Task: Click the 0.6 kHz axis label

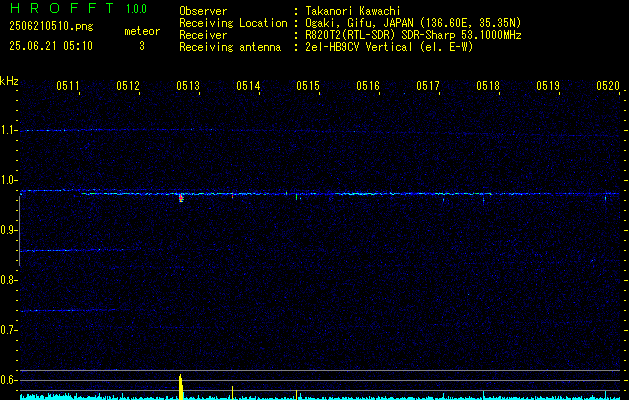Action: pos(8,380)
